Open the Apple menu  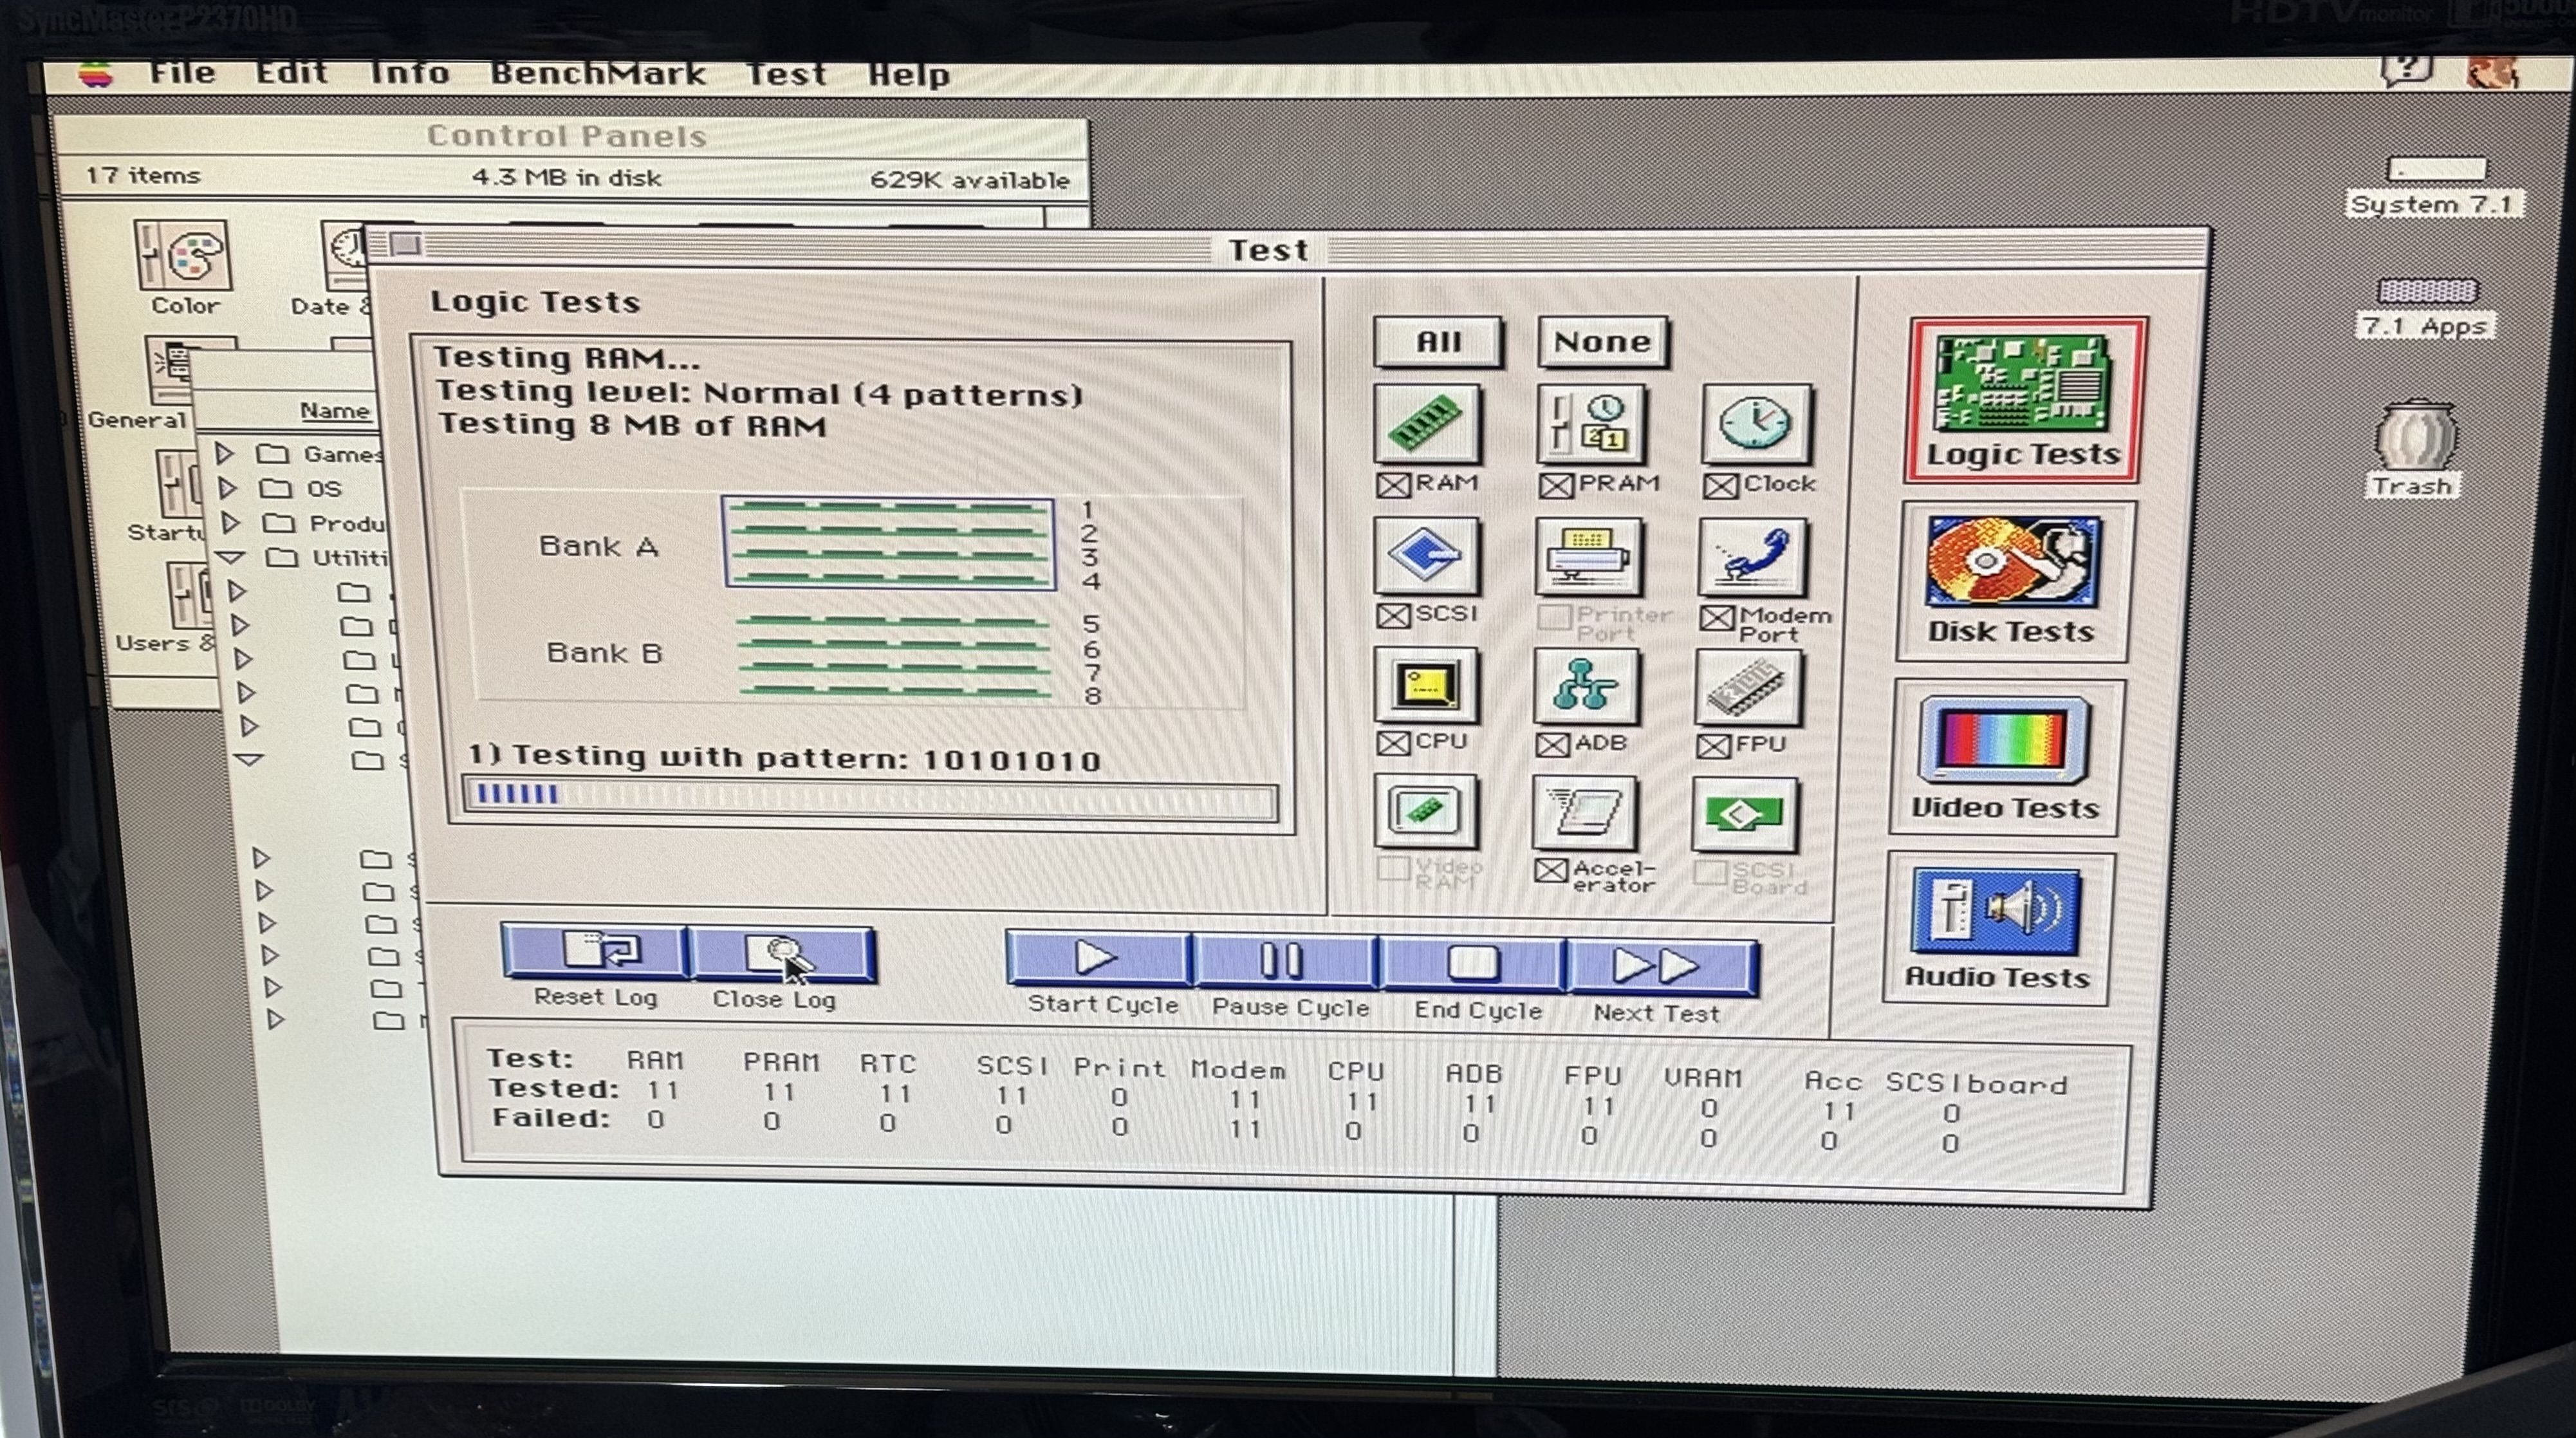(x=95, y=75)
